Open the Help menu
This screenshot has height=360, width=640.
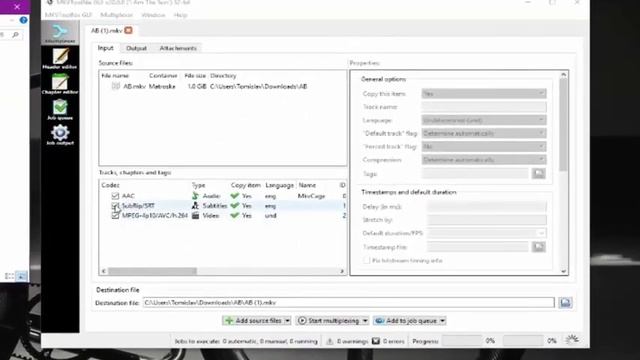[x=180, y=15]
